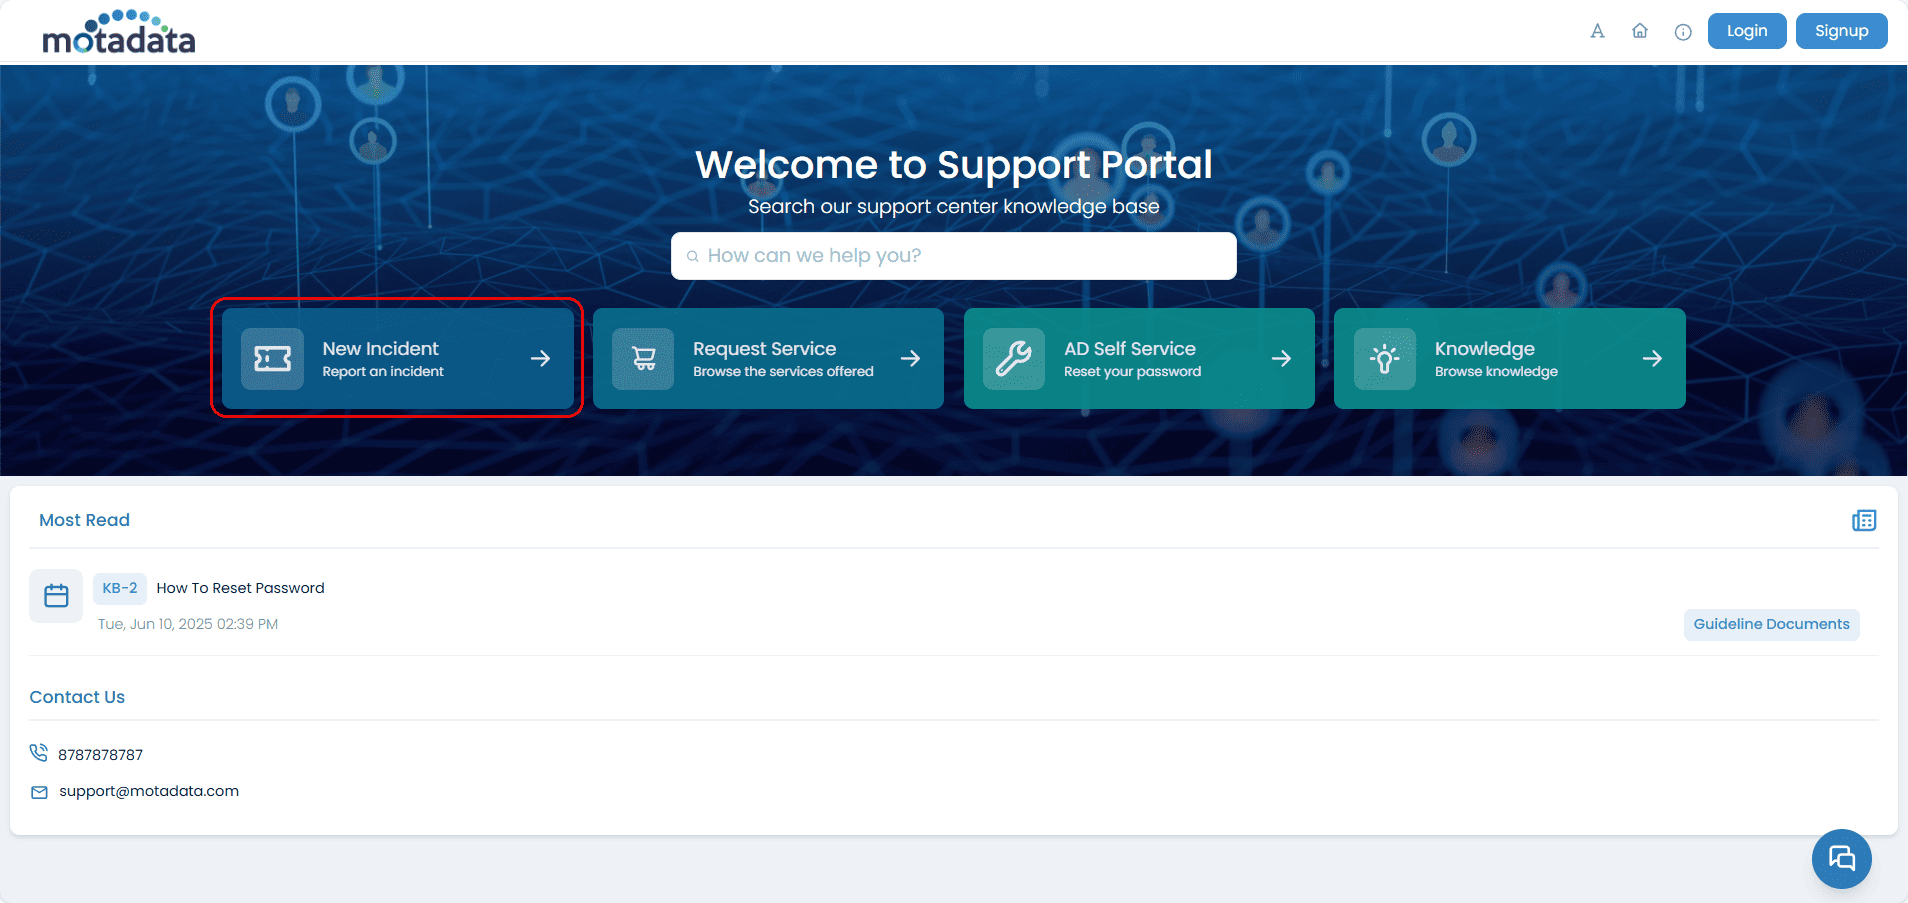Viewport: 1908px width, 903px height.
Task: Click the phone icon beside 8787878787
Action: (x=38, y=753)
